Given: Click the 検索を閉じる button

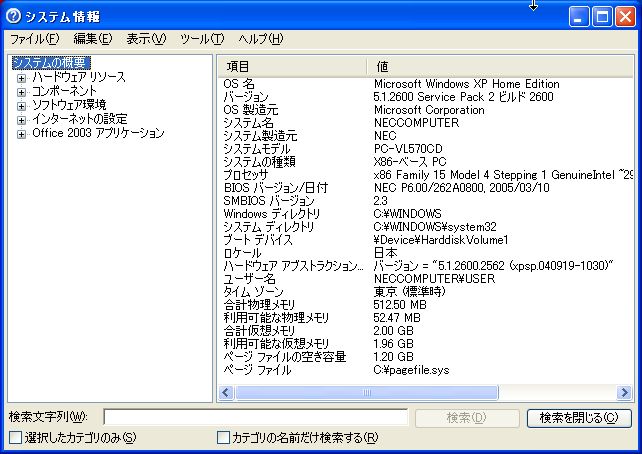Looking at the screenshot, I should 579,417.
